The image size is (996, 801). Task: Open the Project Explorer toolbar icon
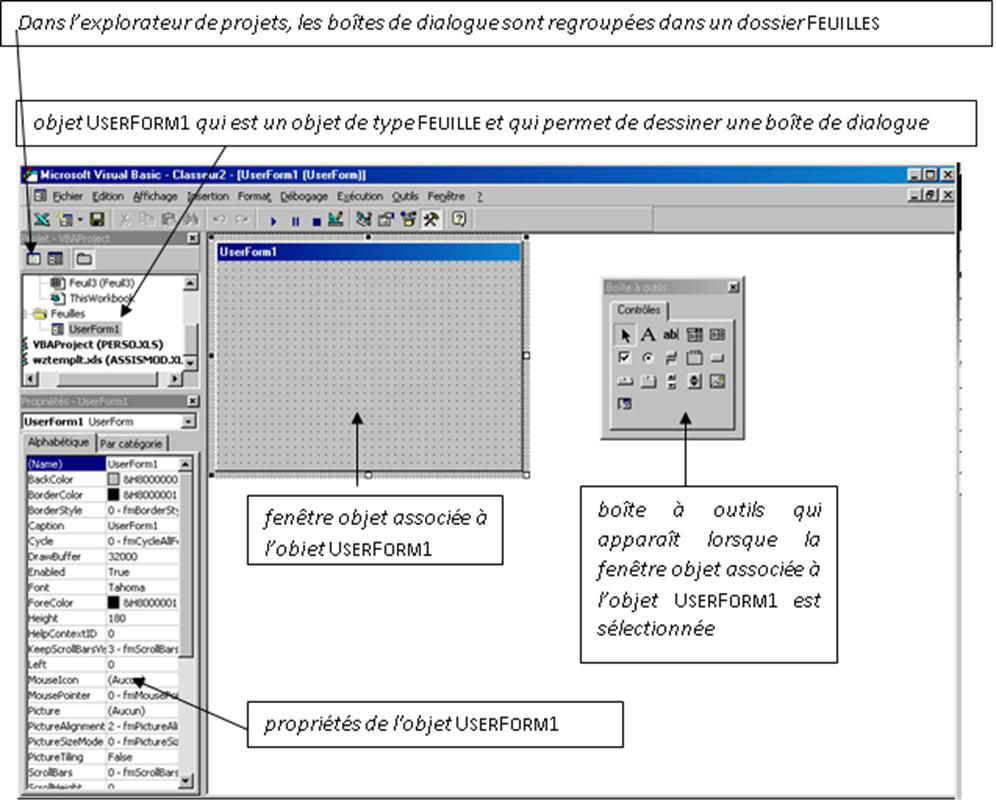tap(363, 220)
